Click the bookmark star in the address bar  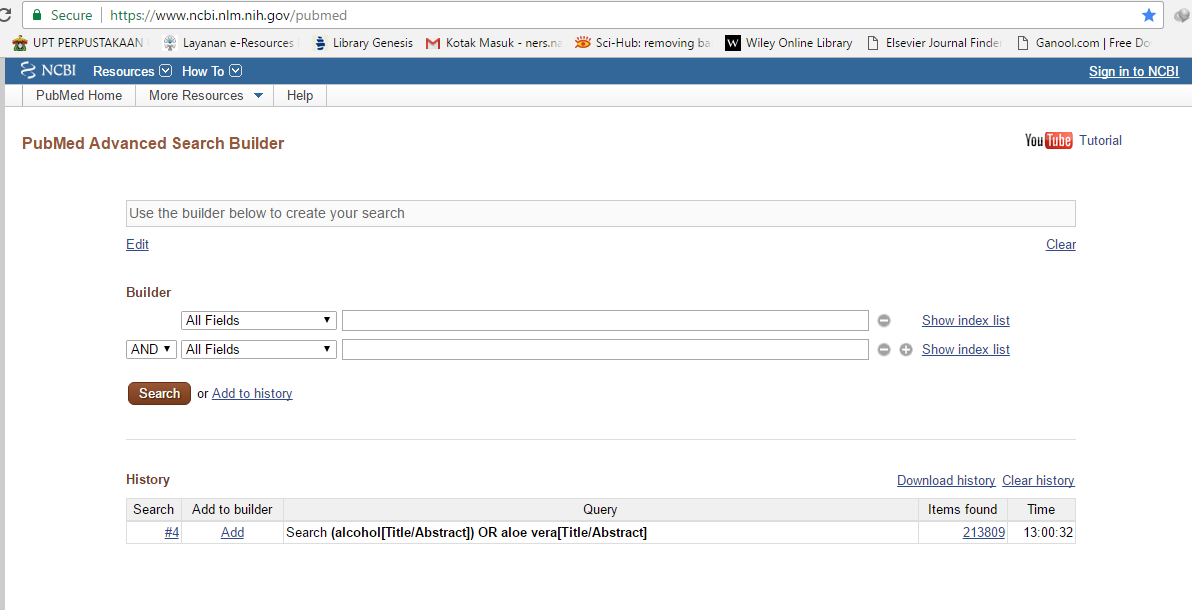click(x=1148, y=14)
